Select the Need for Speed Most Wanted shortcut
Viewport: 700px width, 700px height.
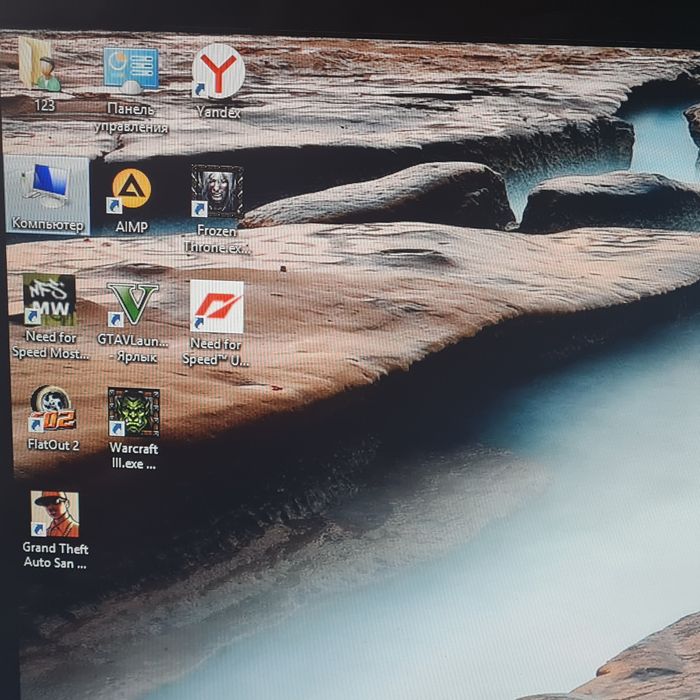(x=49, y=300)
